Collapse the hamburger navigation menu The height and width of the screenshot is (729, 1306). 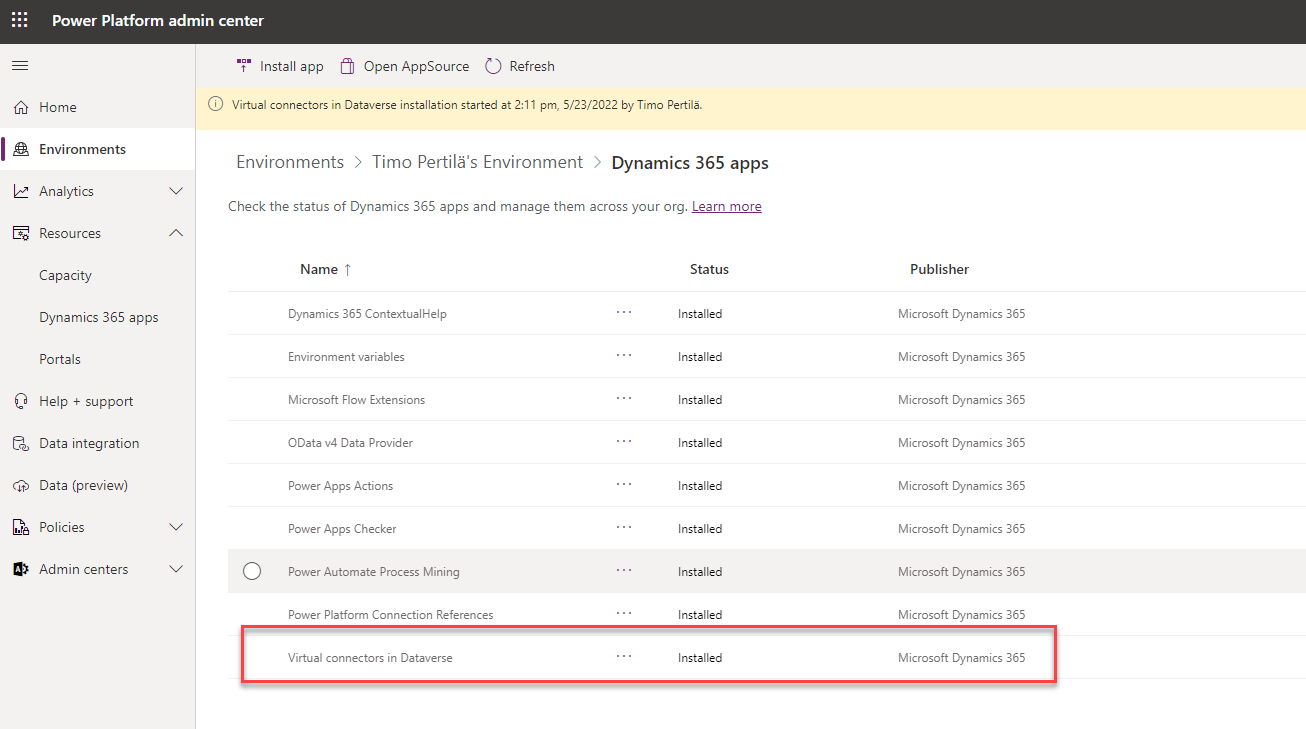(20, 66)
